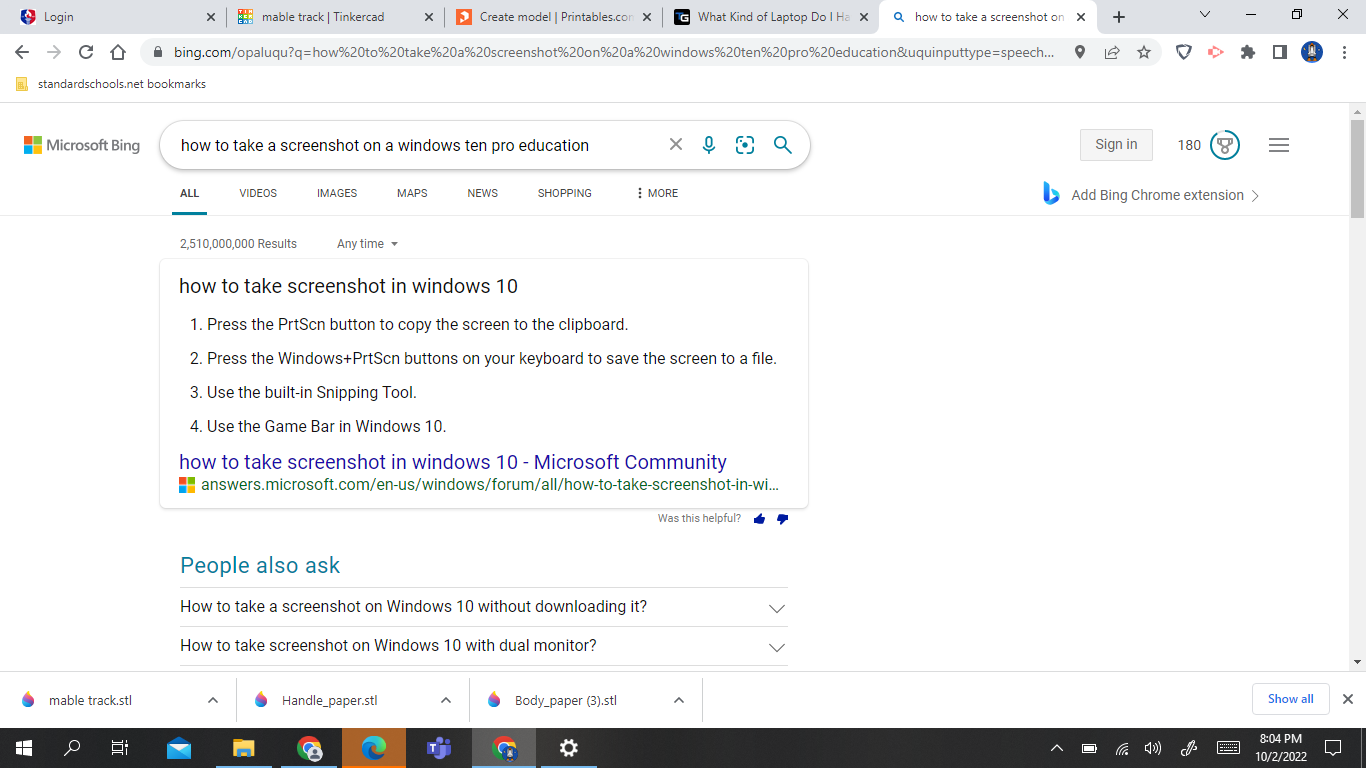
Task: Go to the browser home page
Action: [118, 52]
